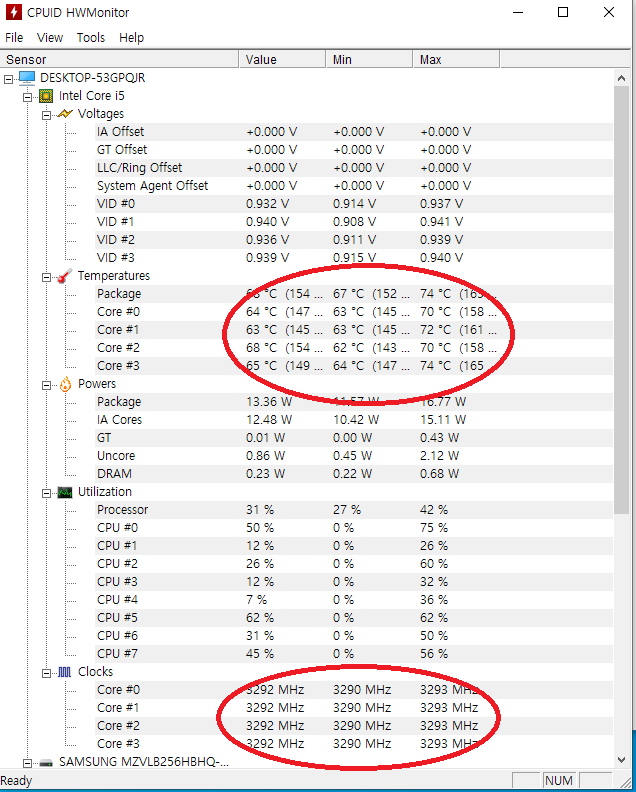The width and height of the screenshot is (636, 792).
Task: Click the Utilization graph icon
Action: pyautogui.click(x=65, y=492)
